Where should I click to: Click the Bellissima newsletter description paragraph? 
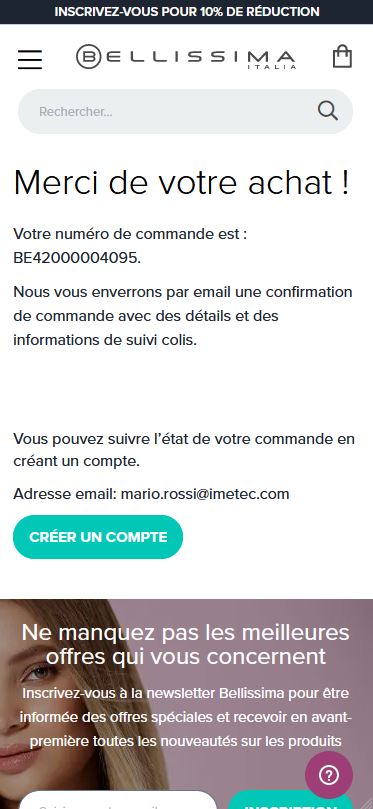[186, 717]
